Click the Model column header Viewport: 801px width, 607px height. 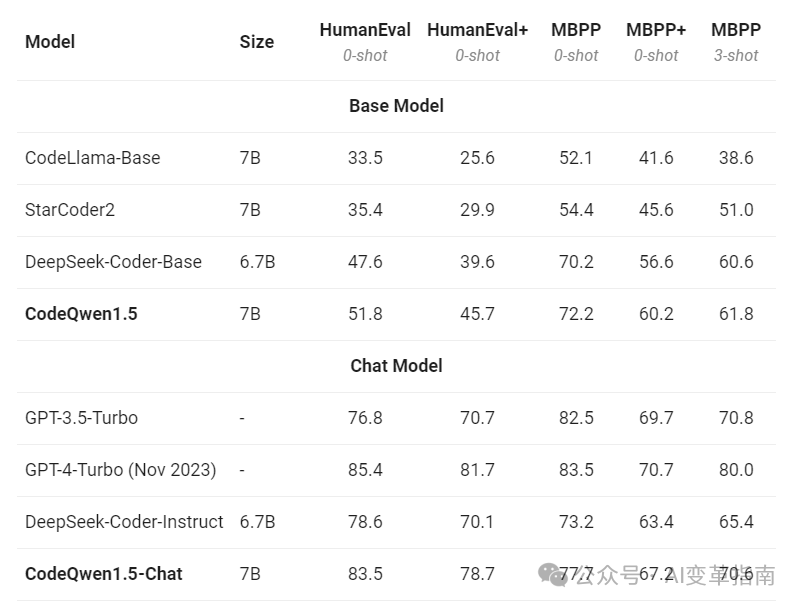click(50, 41)
